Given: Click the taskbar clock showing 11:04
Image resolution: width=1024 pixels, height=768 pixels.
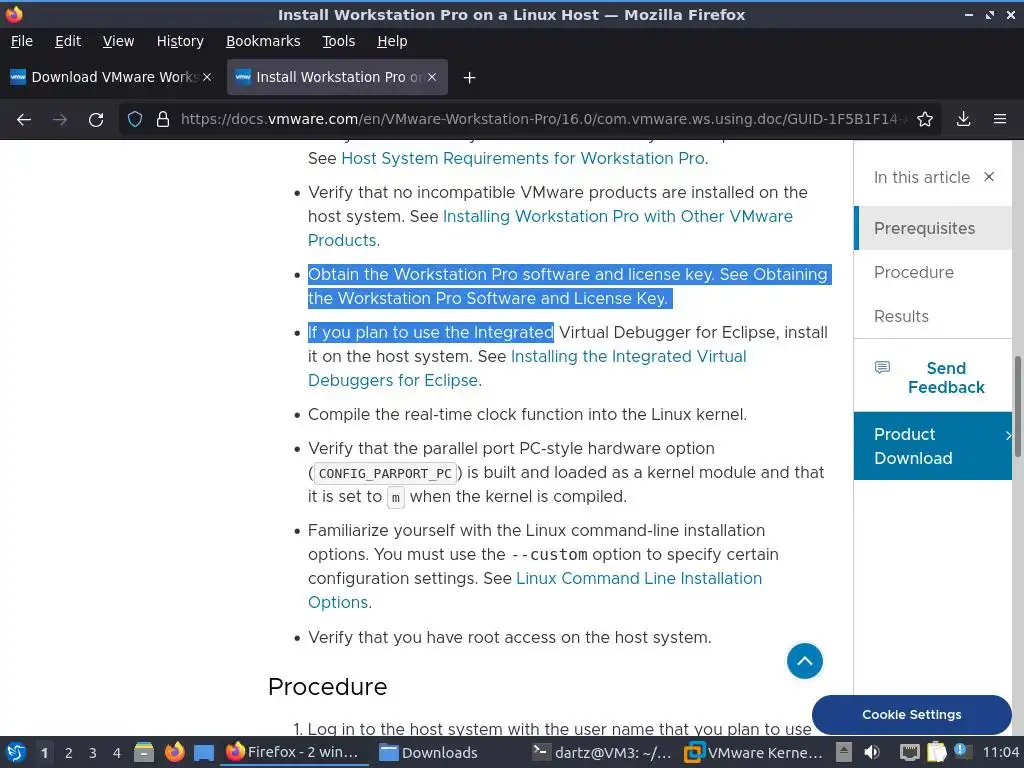Looking at the screenshot, I should pyautogui.click(x=1000, y=752).
